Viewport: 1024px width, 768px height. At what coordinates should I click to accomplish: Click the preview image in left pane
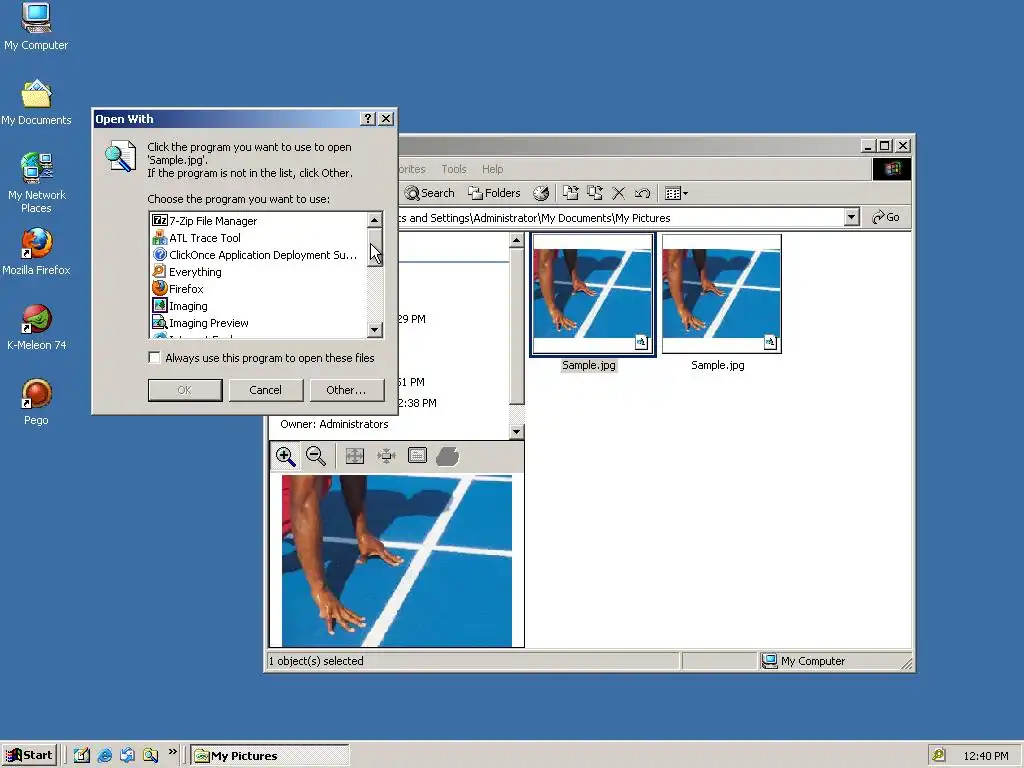[x=397, y=561]
